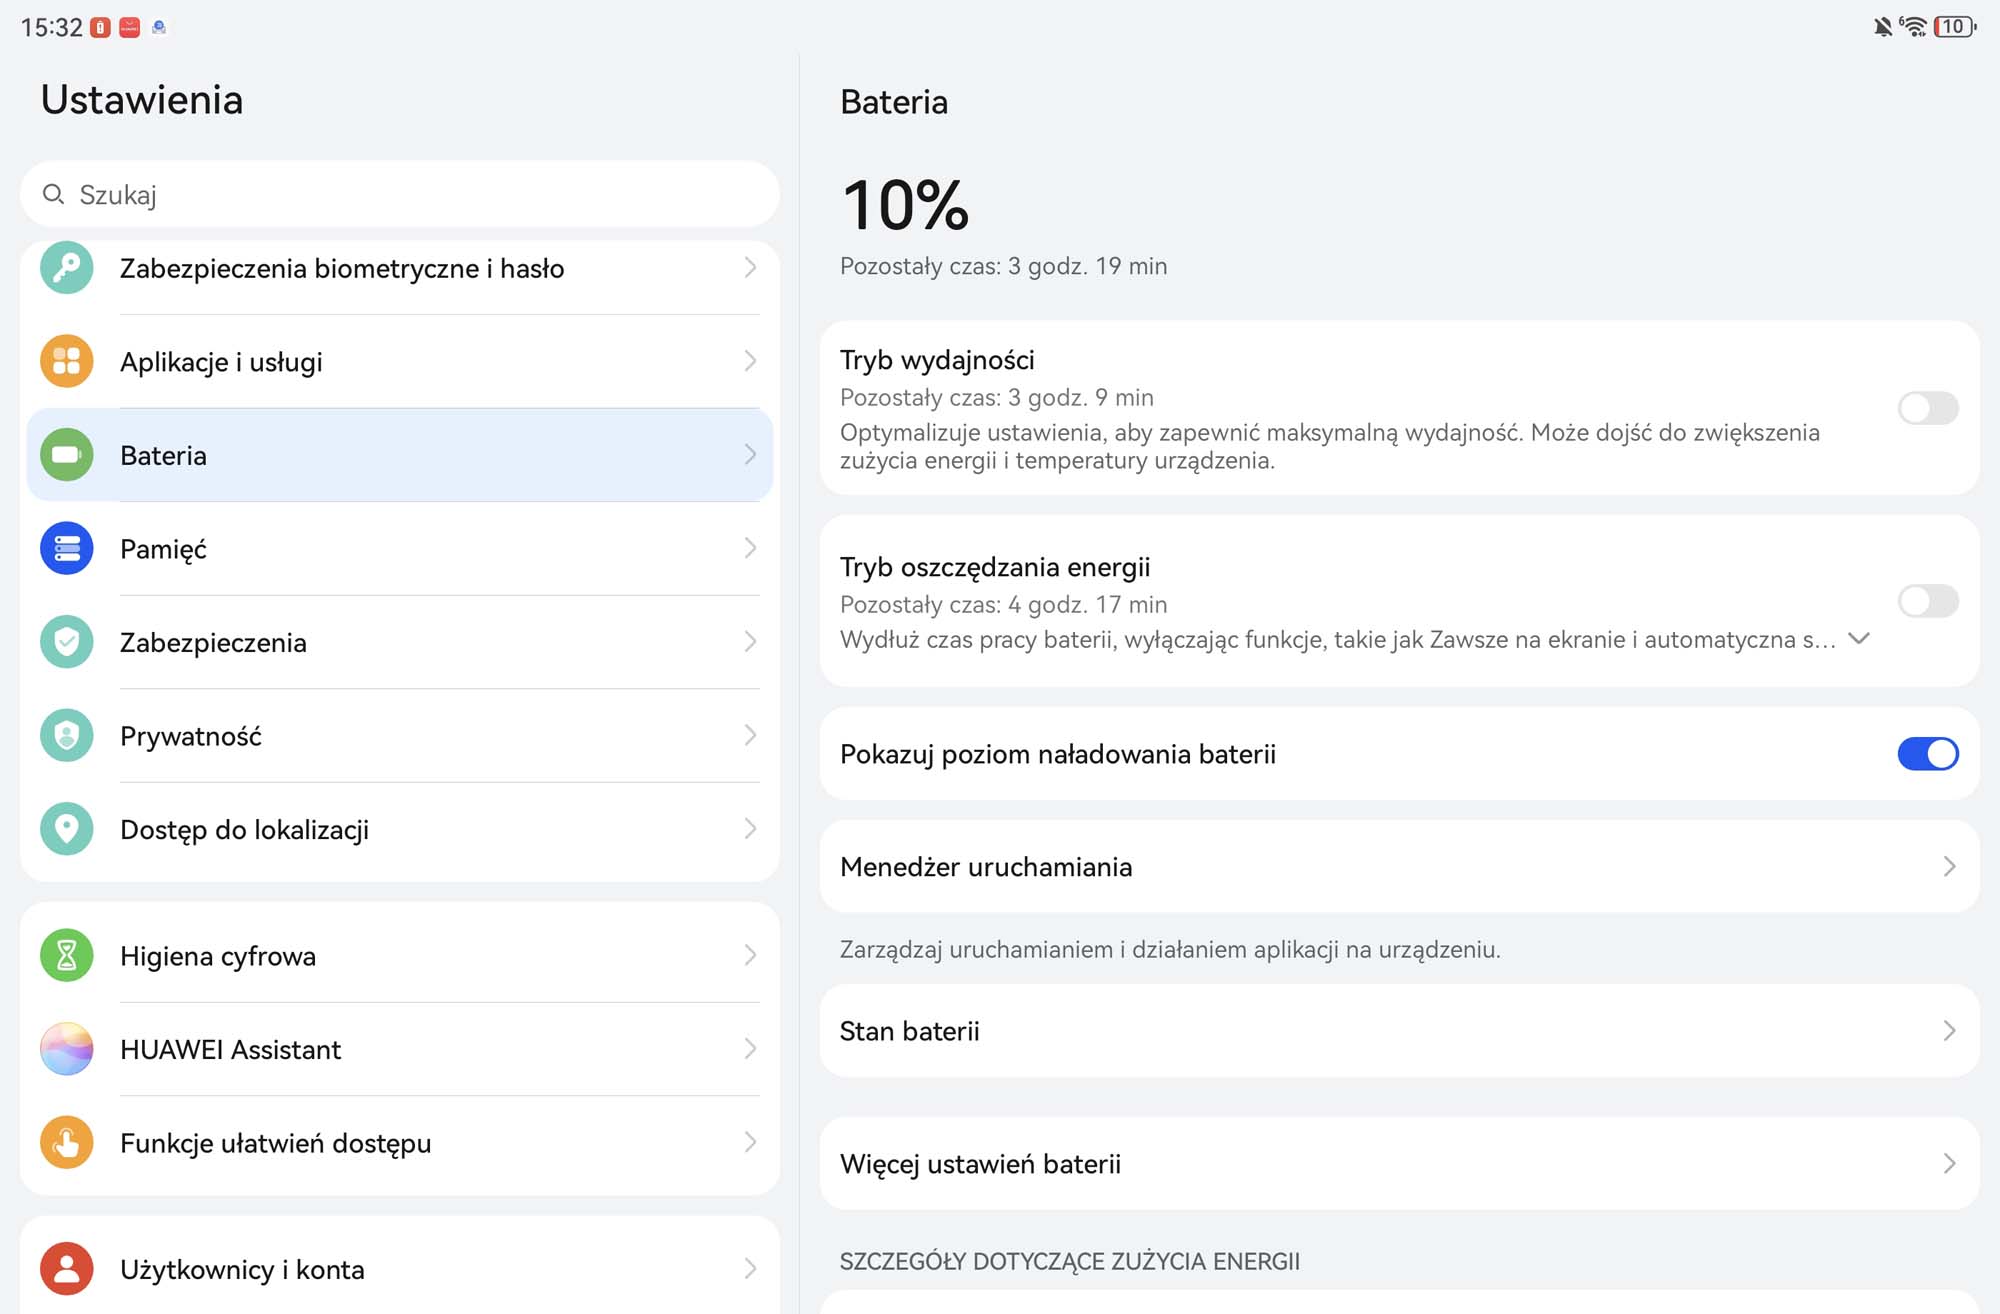Open Stan baterii chevron arrow
Image resolution: width=2000 pixels, height=1314 pixels.
(1949, 1030)
